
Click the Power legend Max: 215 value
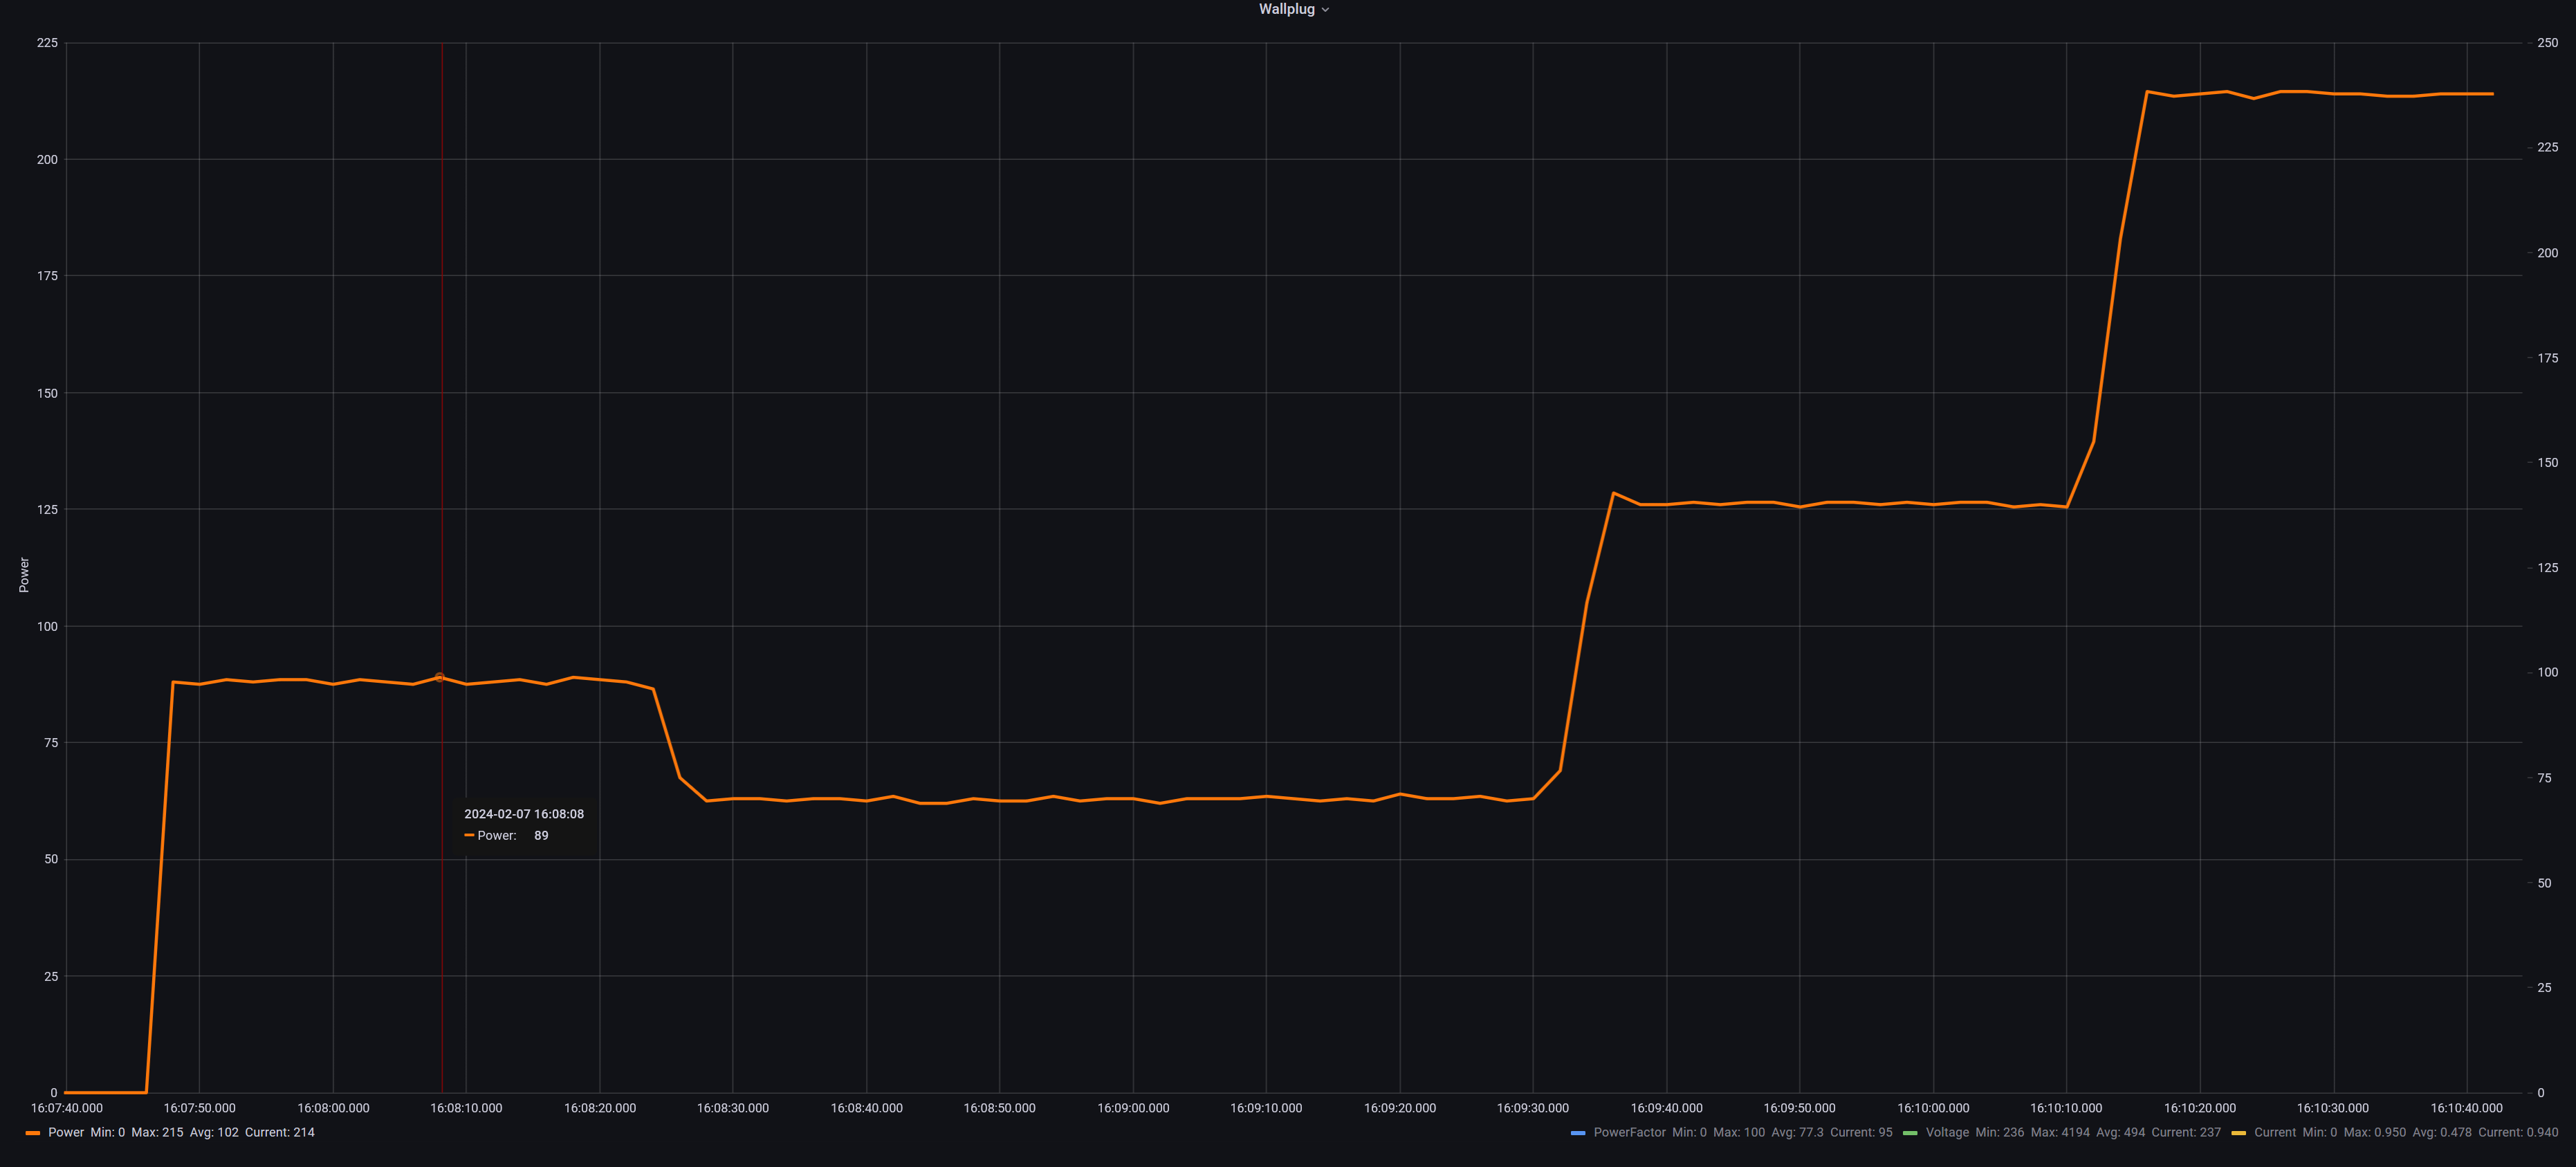point(157,1132)
